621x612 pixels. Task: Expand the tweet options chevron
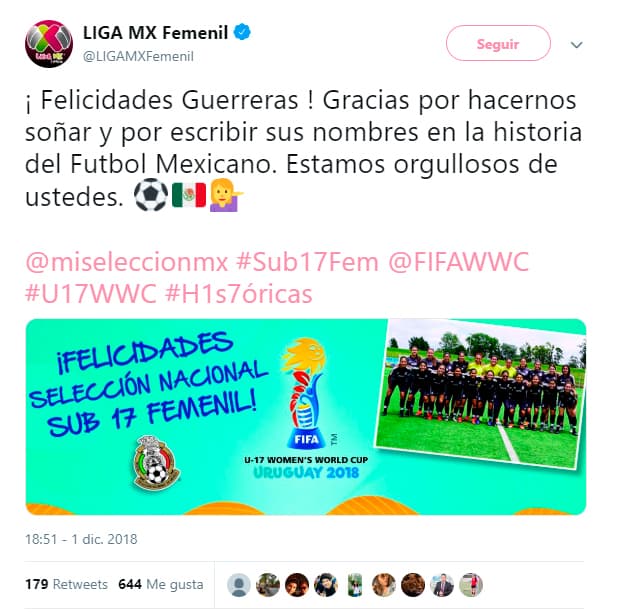[x=576, y=44]
